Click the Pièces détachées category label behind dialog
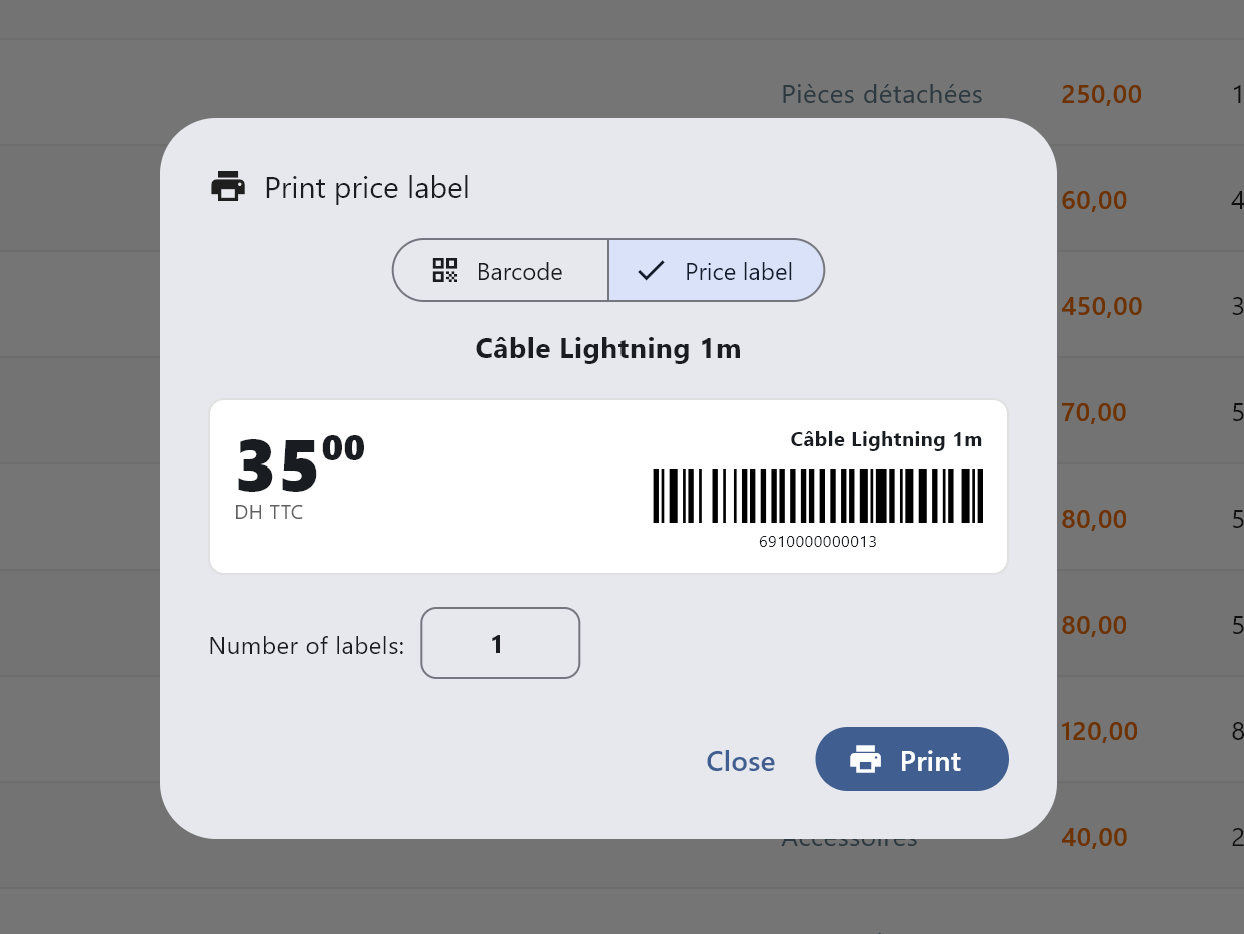The image size is (1244, 934). pyautogui.click(x=882, y=94)
